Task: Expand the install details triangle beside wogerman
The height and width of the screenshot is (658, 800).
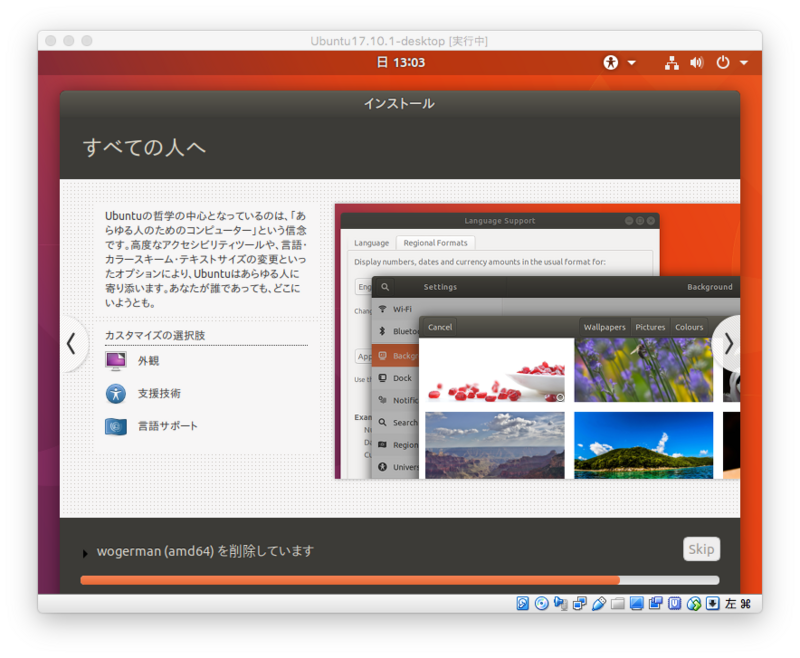Action: 85,553
